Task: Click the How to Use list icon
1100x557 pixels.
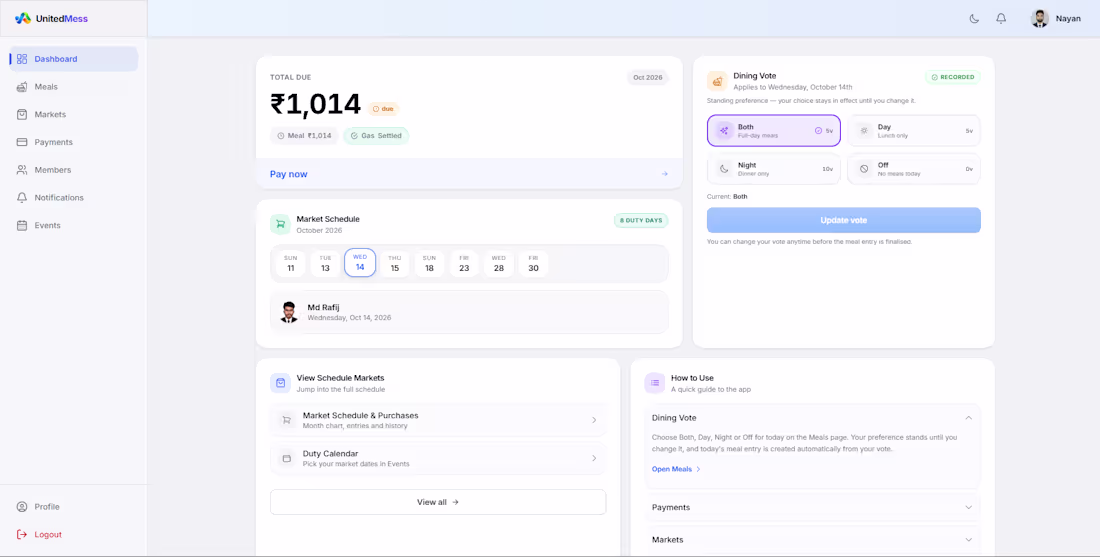Action: coord(655,383)
